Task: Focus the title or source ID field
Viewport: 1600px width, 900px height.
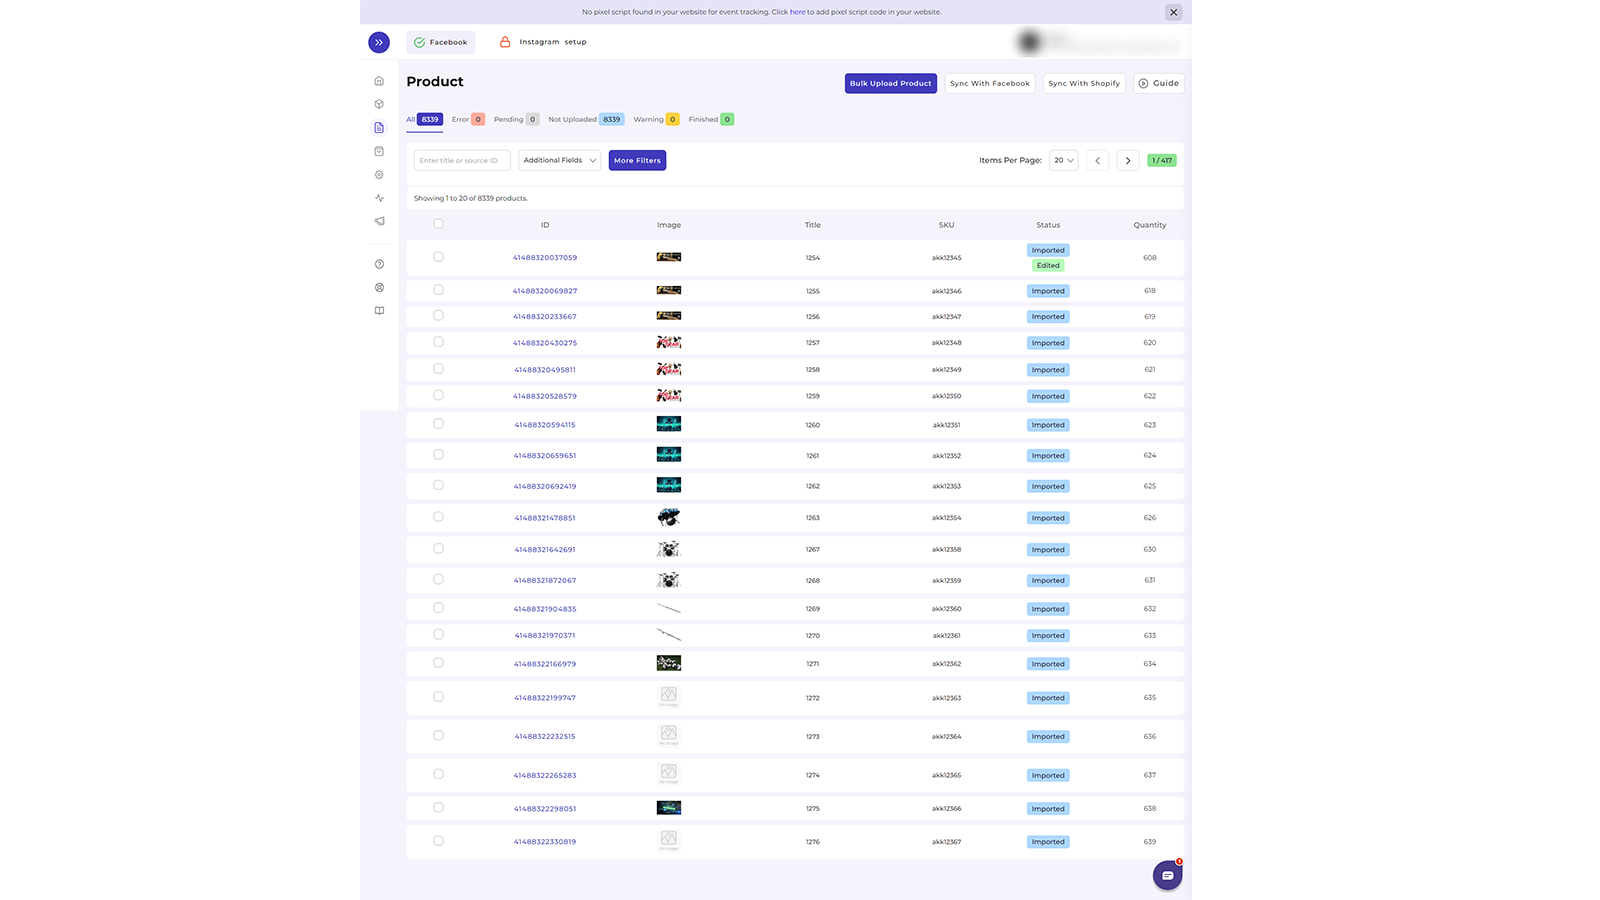Action: 462,160
